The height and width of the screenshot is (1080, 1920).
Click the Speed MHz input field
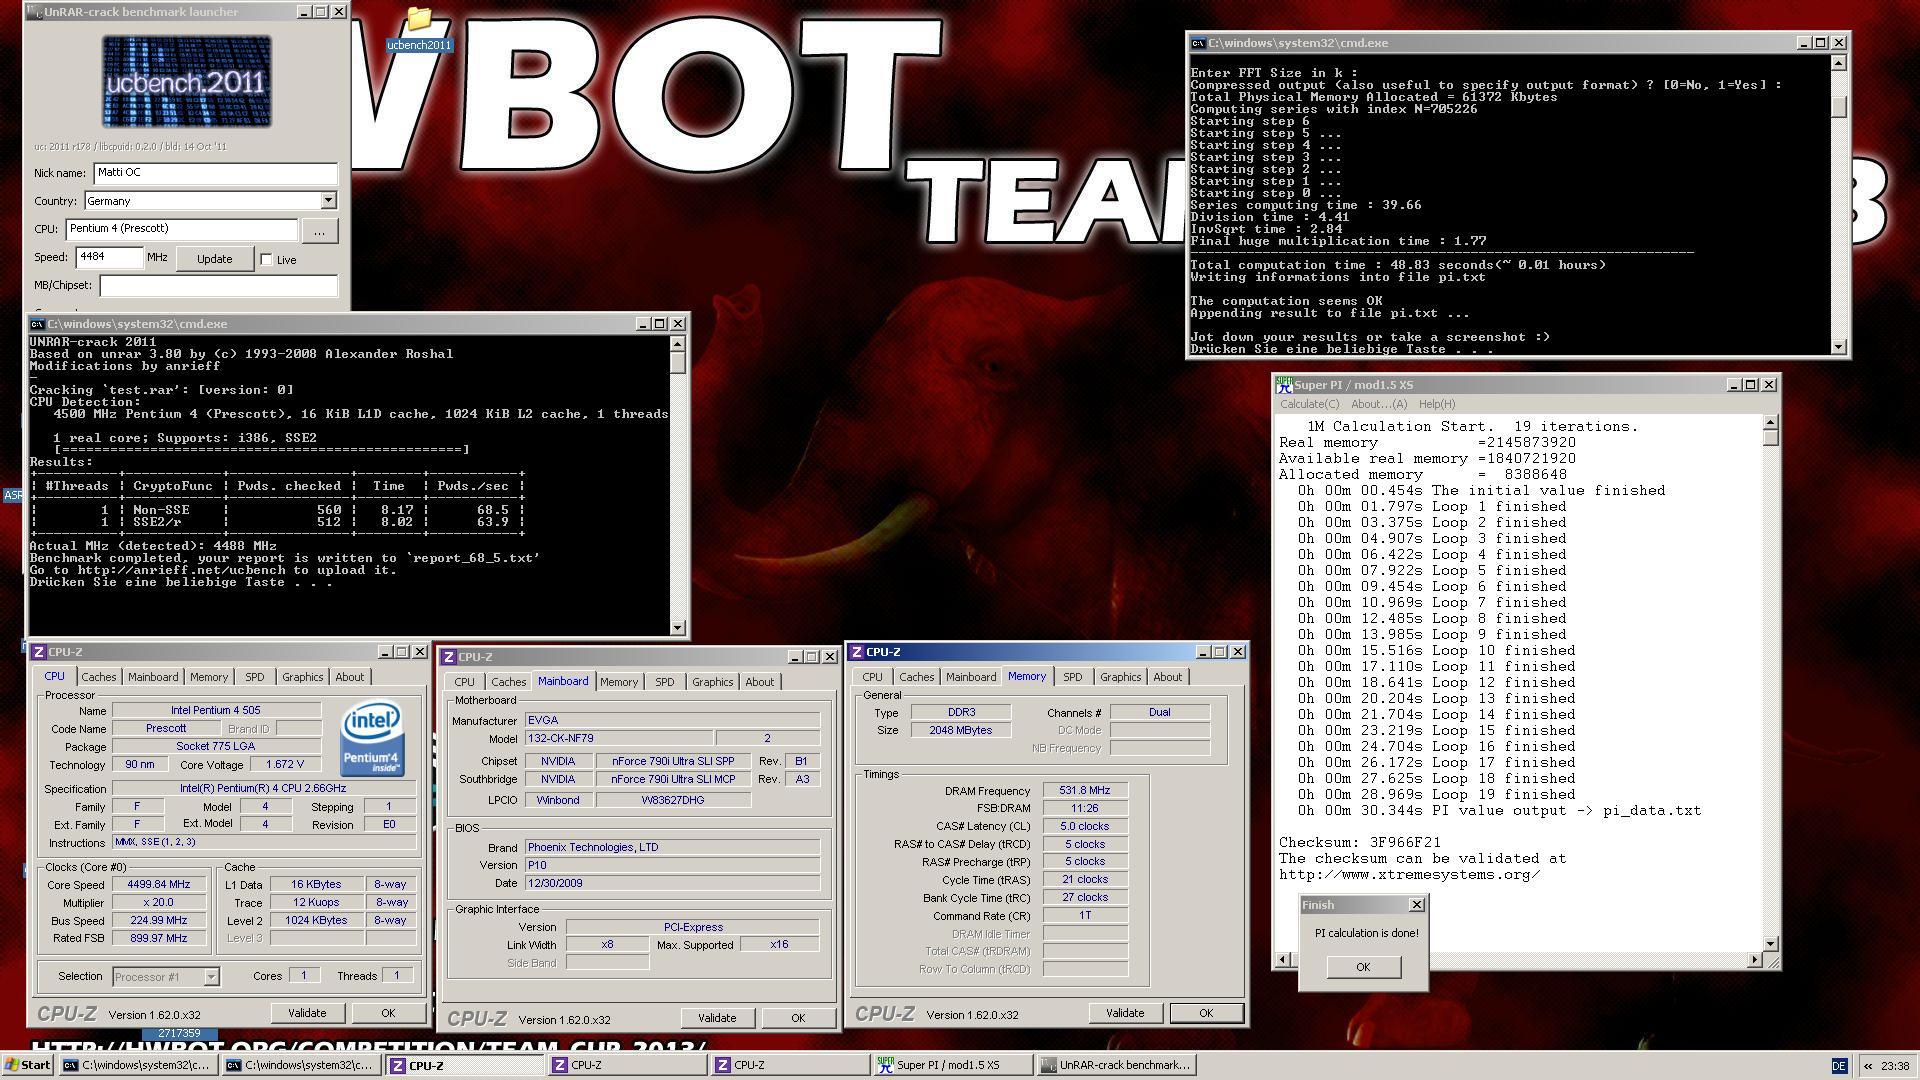pos(109,257)
